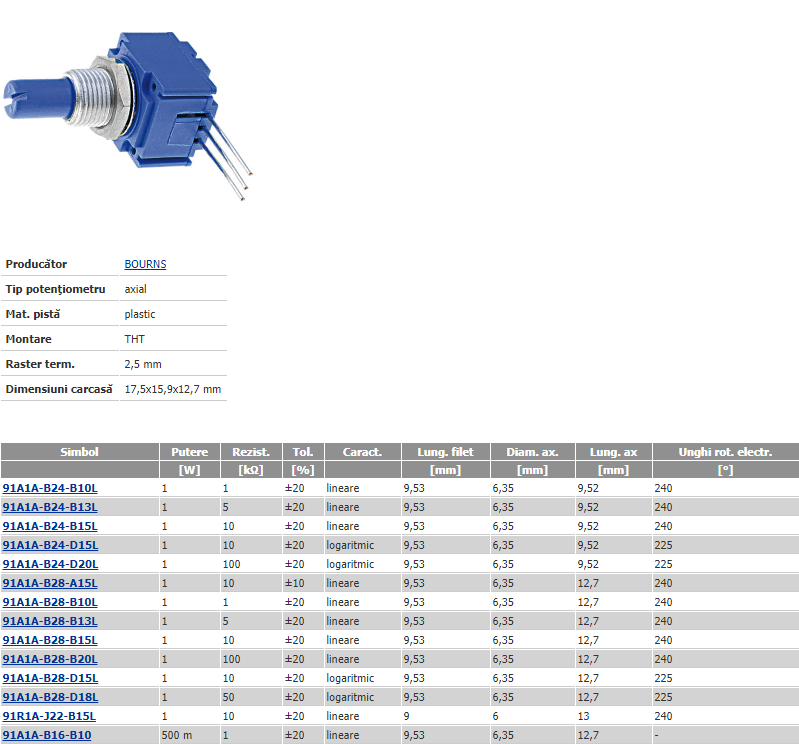The width and height of the screenshot is (799, 744).
Task: Click 'lineare' in the 91A1A-B16-B10 row
Action: [x=342, y=735]
